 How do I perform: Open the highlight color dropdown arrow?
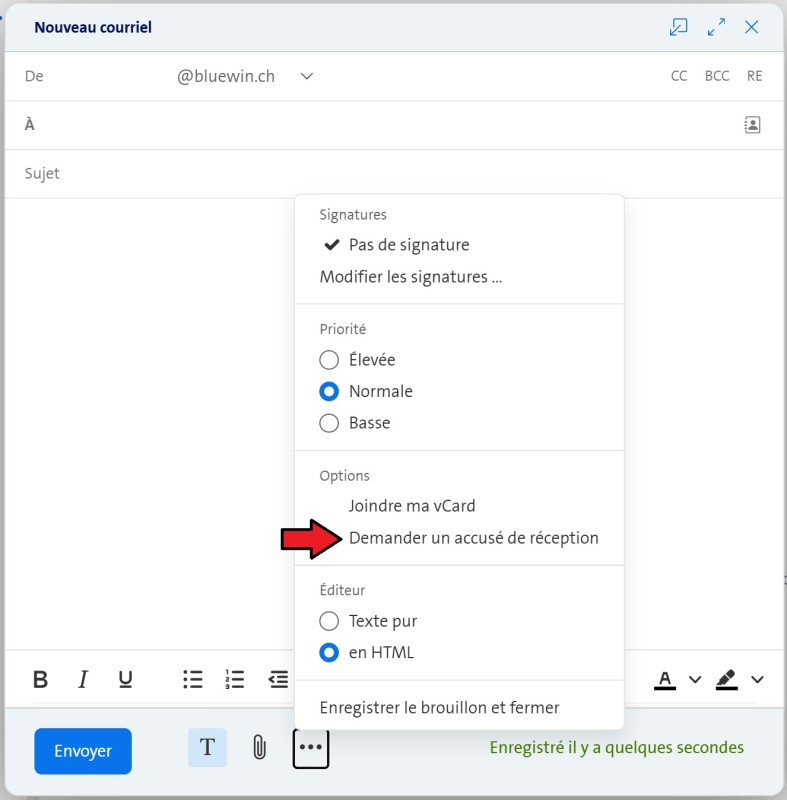(x=757, y=680)
